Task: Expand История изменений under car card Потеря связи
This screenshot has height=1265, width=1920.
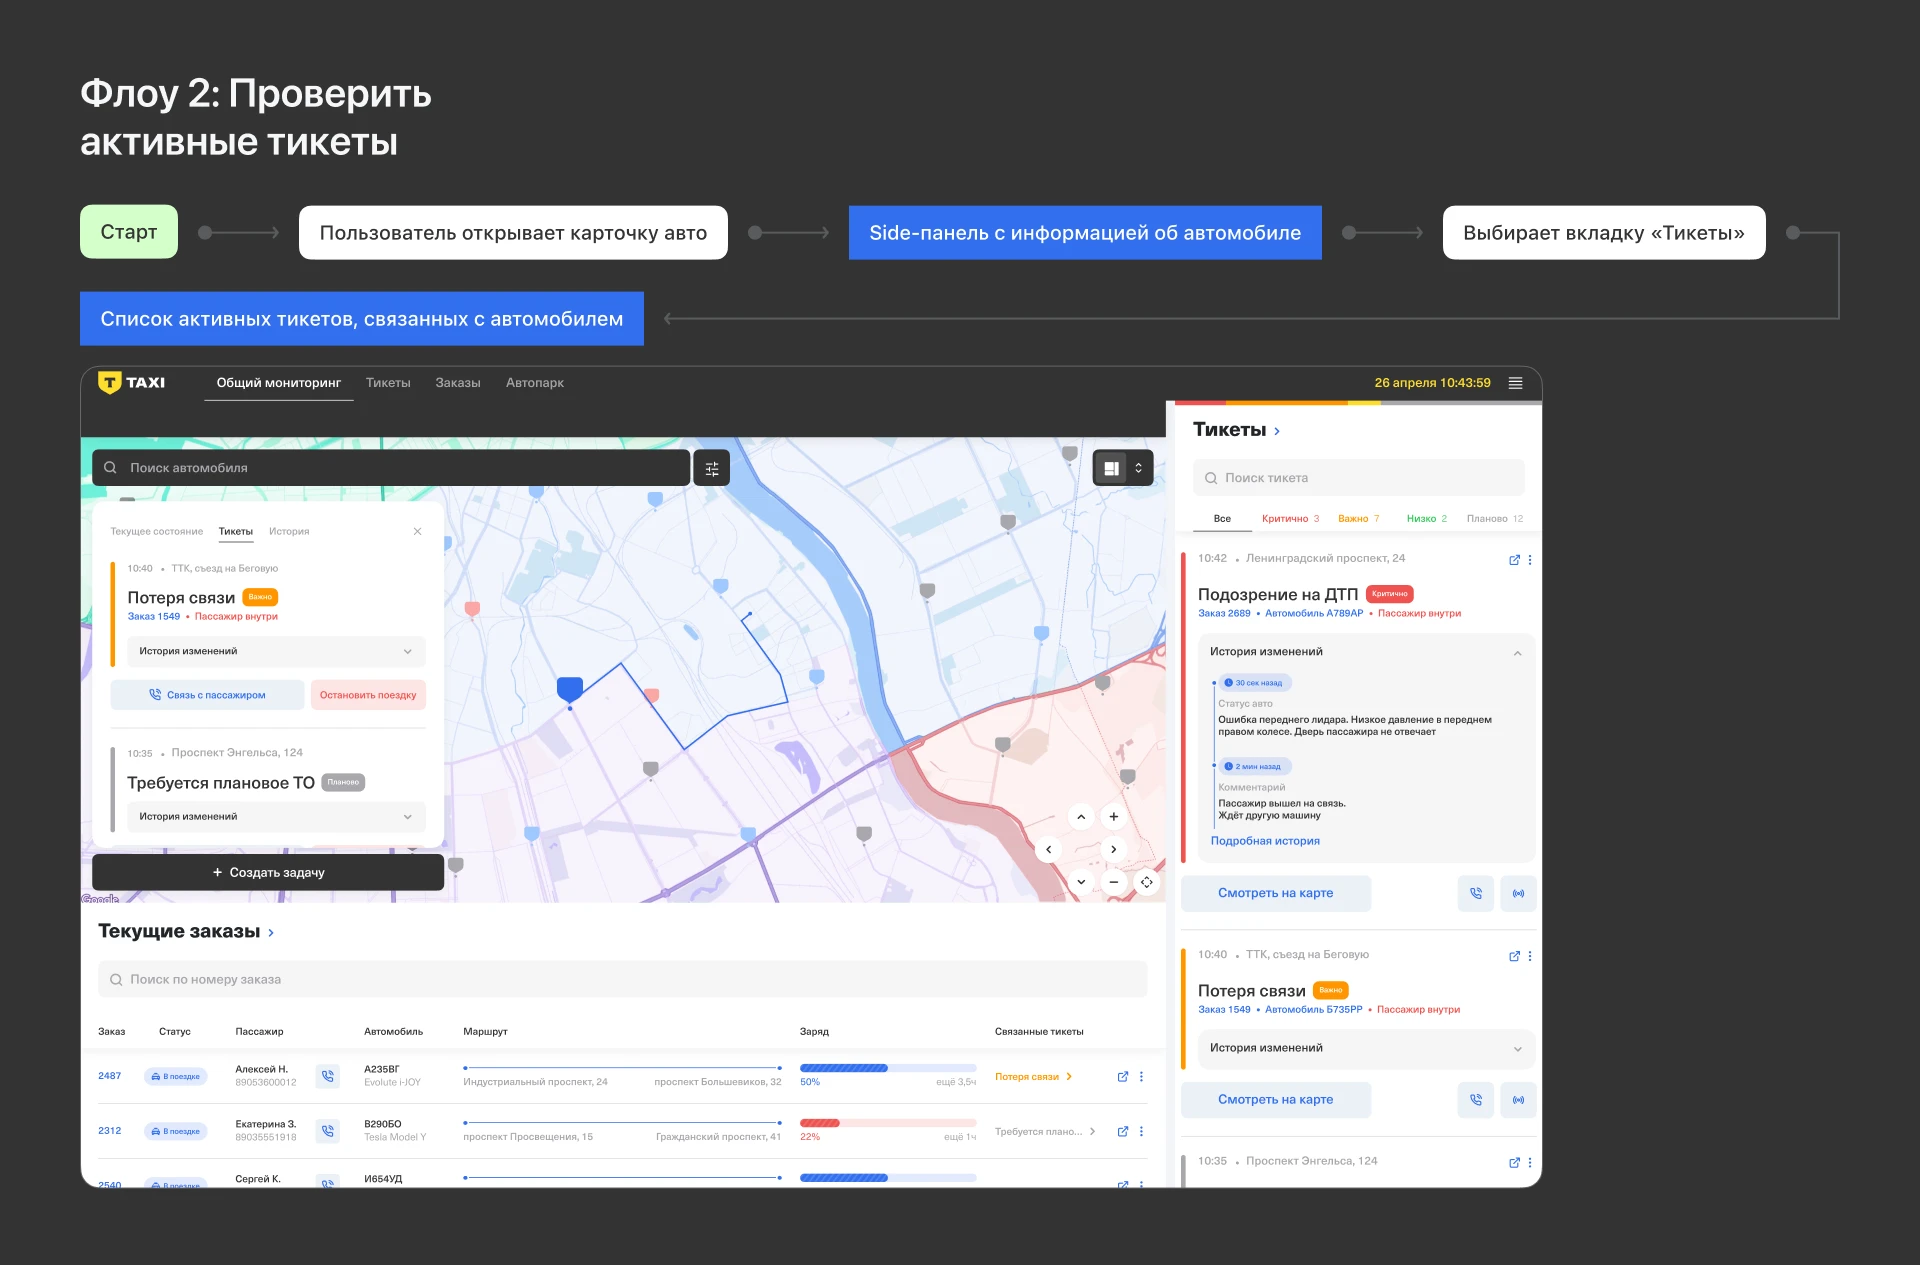Action: [276, 651]
